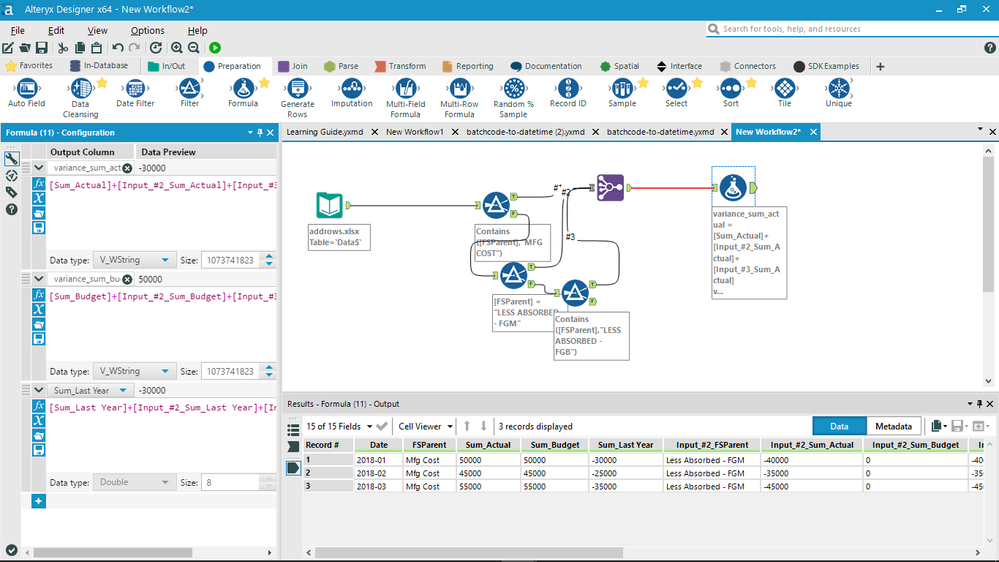Add a new expression with plus button
Image resolution: width=999 pixels, height=562 pixels.
(x=38, y=501)
